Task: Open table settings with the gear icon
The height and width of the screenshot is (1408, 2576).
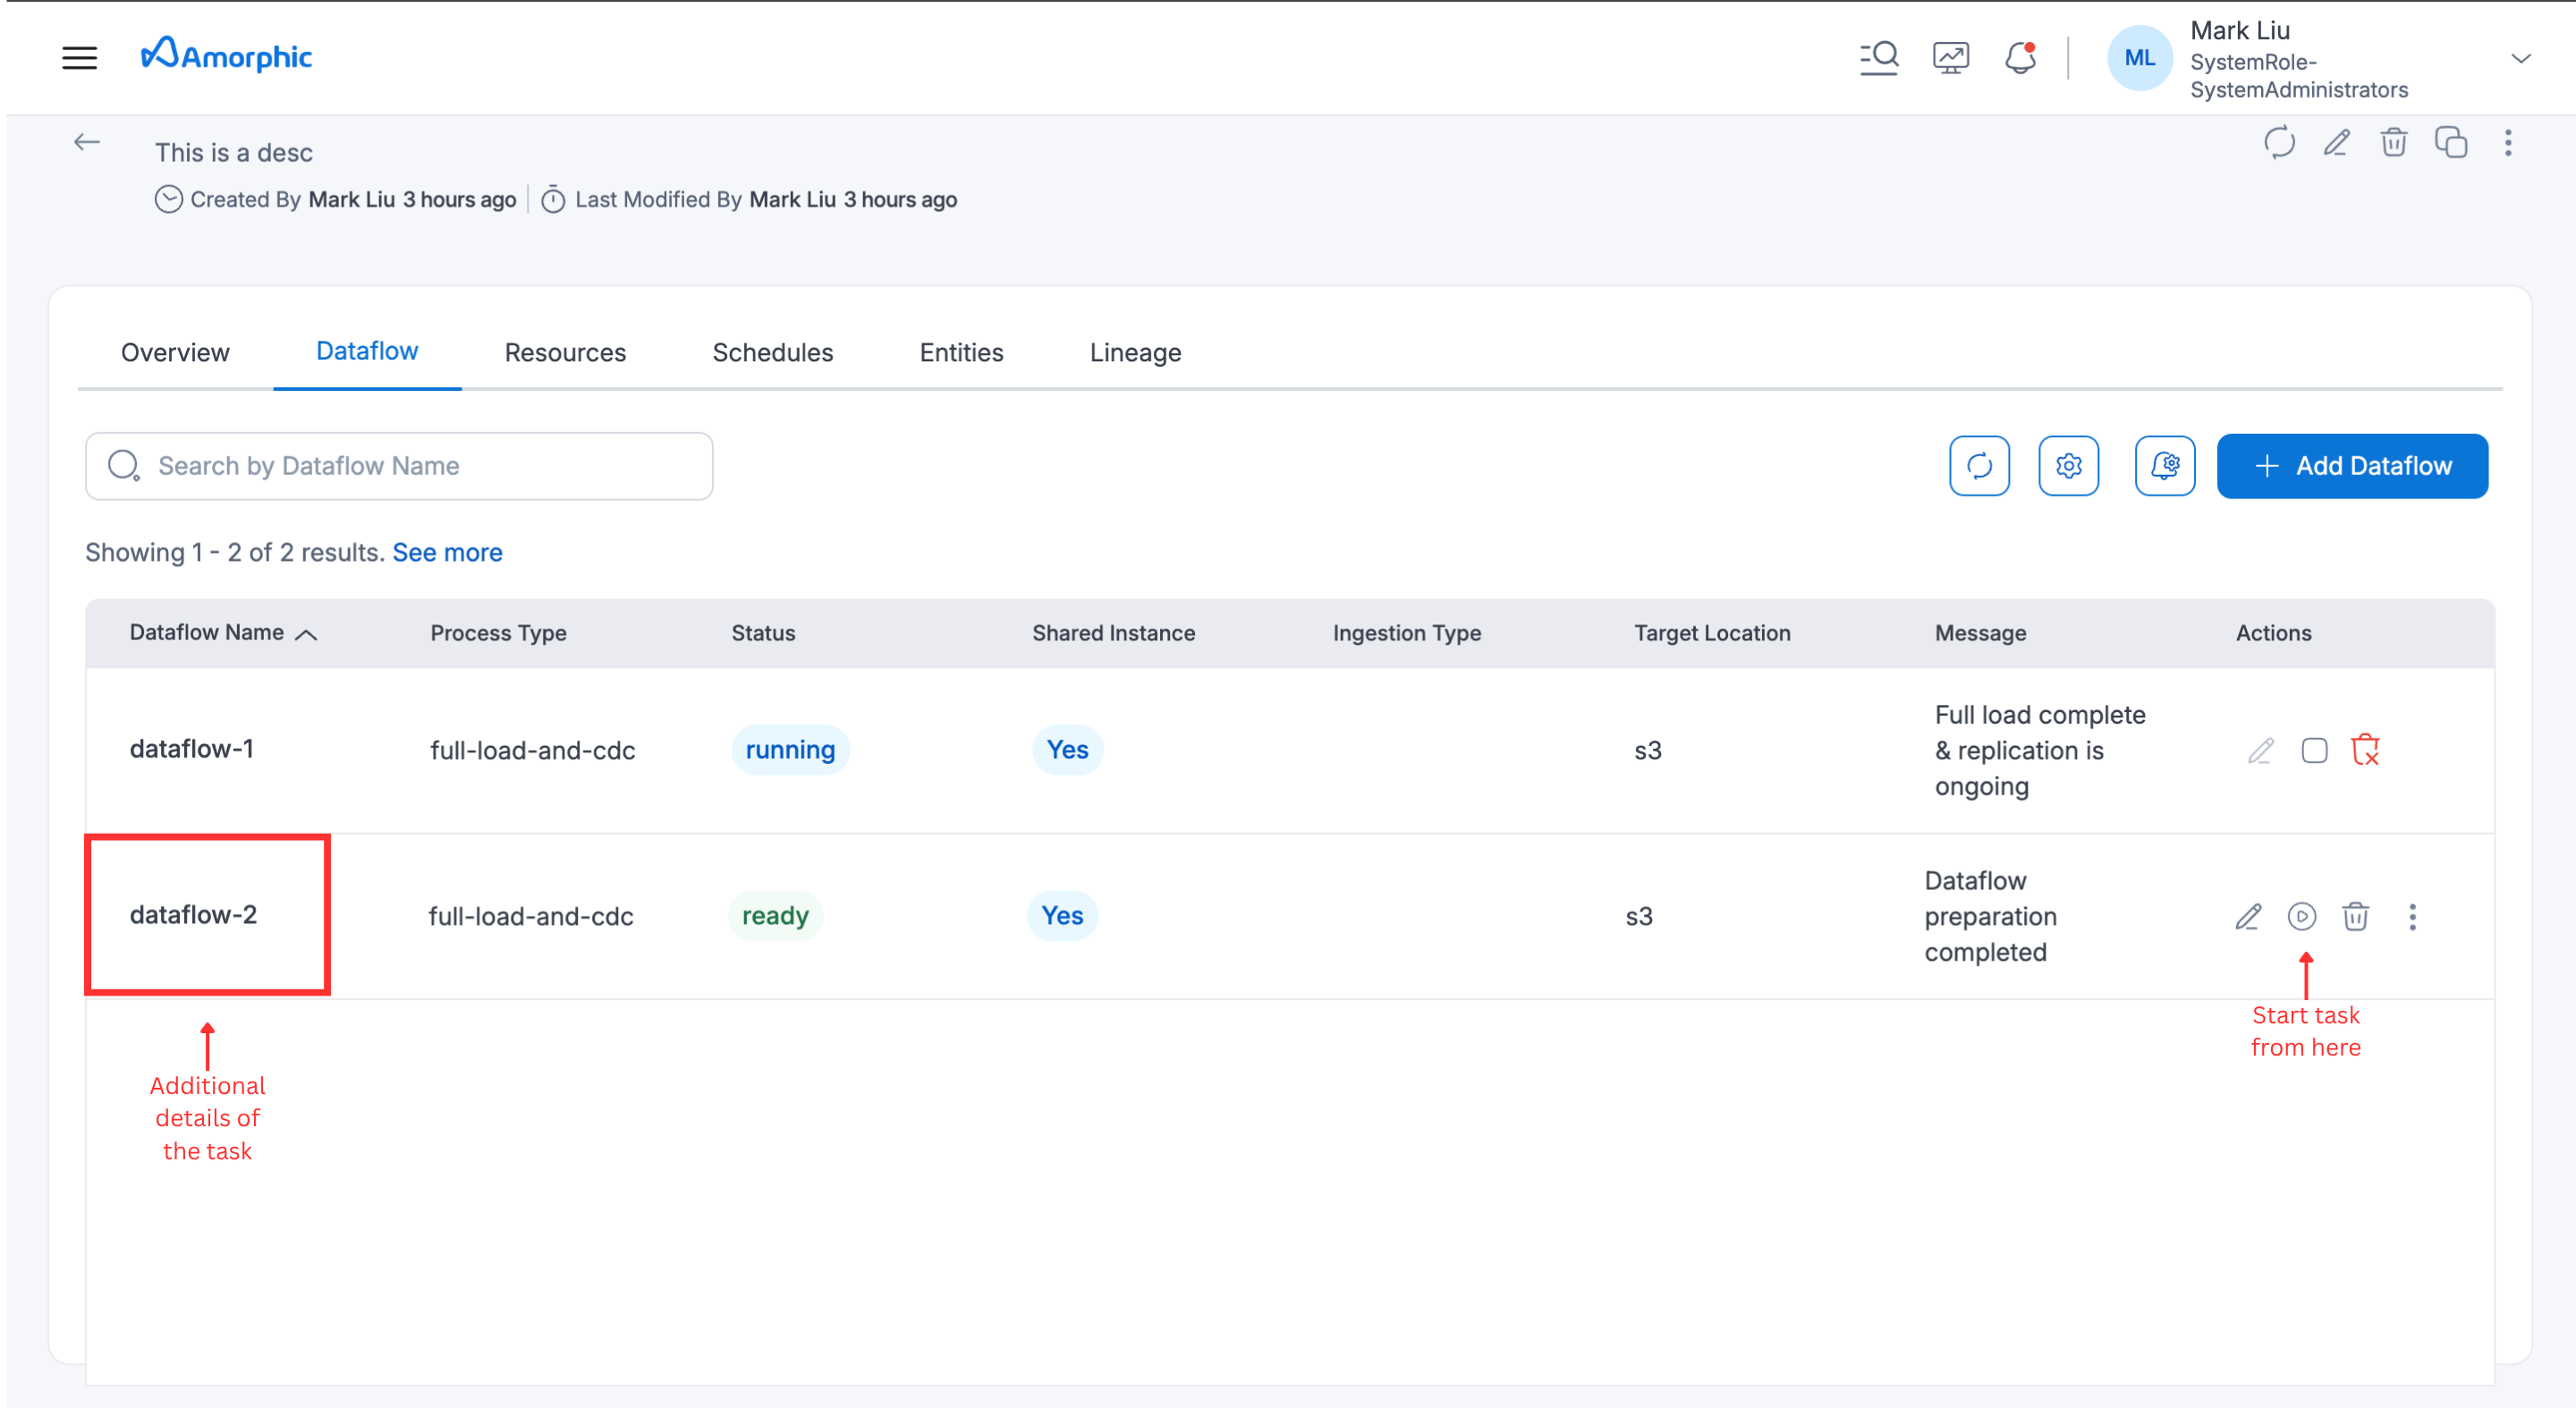Action: [2069, 465]
